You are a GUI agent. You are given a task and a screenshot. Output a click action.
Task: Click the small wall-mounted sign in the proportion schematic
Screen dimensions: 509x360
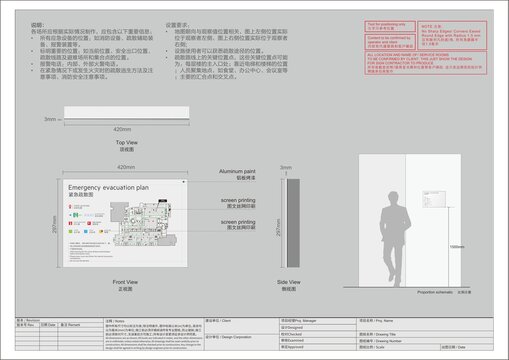click(x=434, y=199)
